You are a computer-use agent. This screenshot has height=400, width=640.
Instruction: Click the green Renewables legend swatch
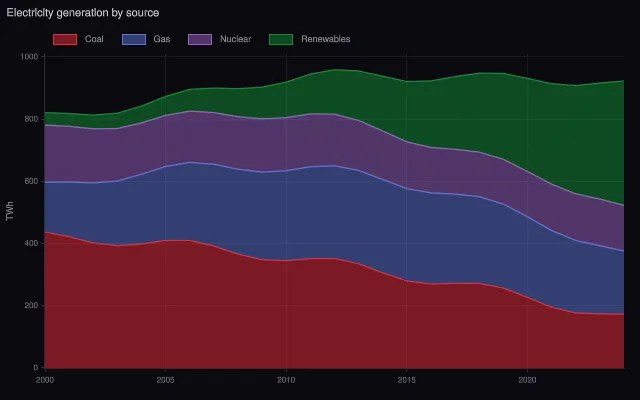click(x=281, y=39)
